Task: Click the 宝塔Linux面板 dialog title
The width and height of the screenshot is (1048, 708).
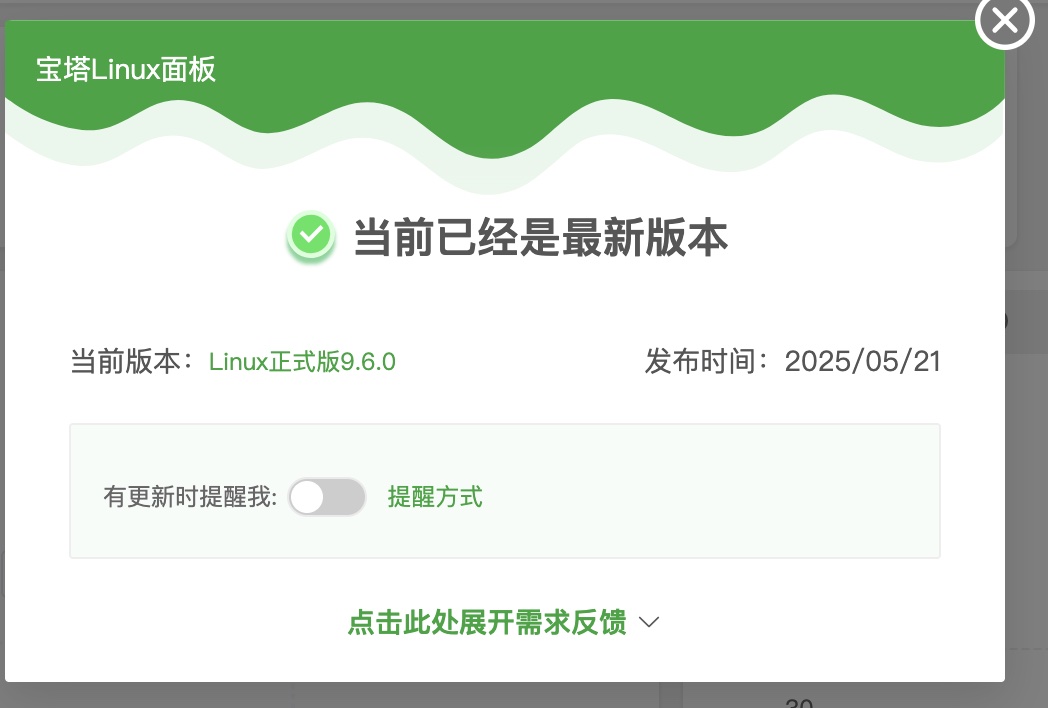Action: (126, 70)
